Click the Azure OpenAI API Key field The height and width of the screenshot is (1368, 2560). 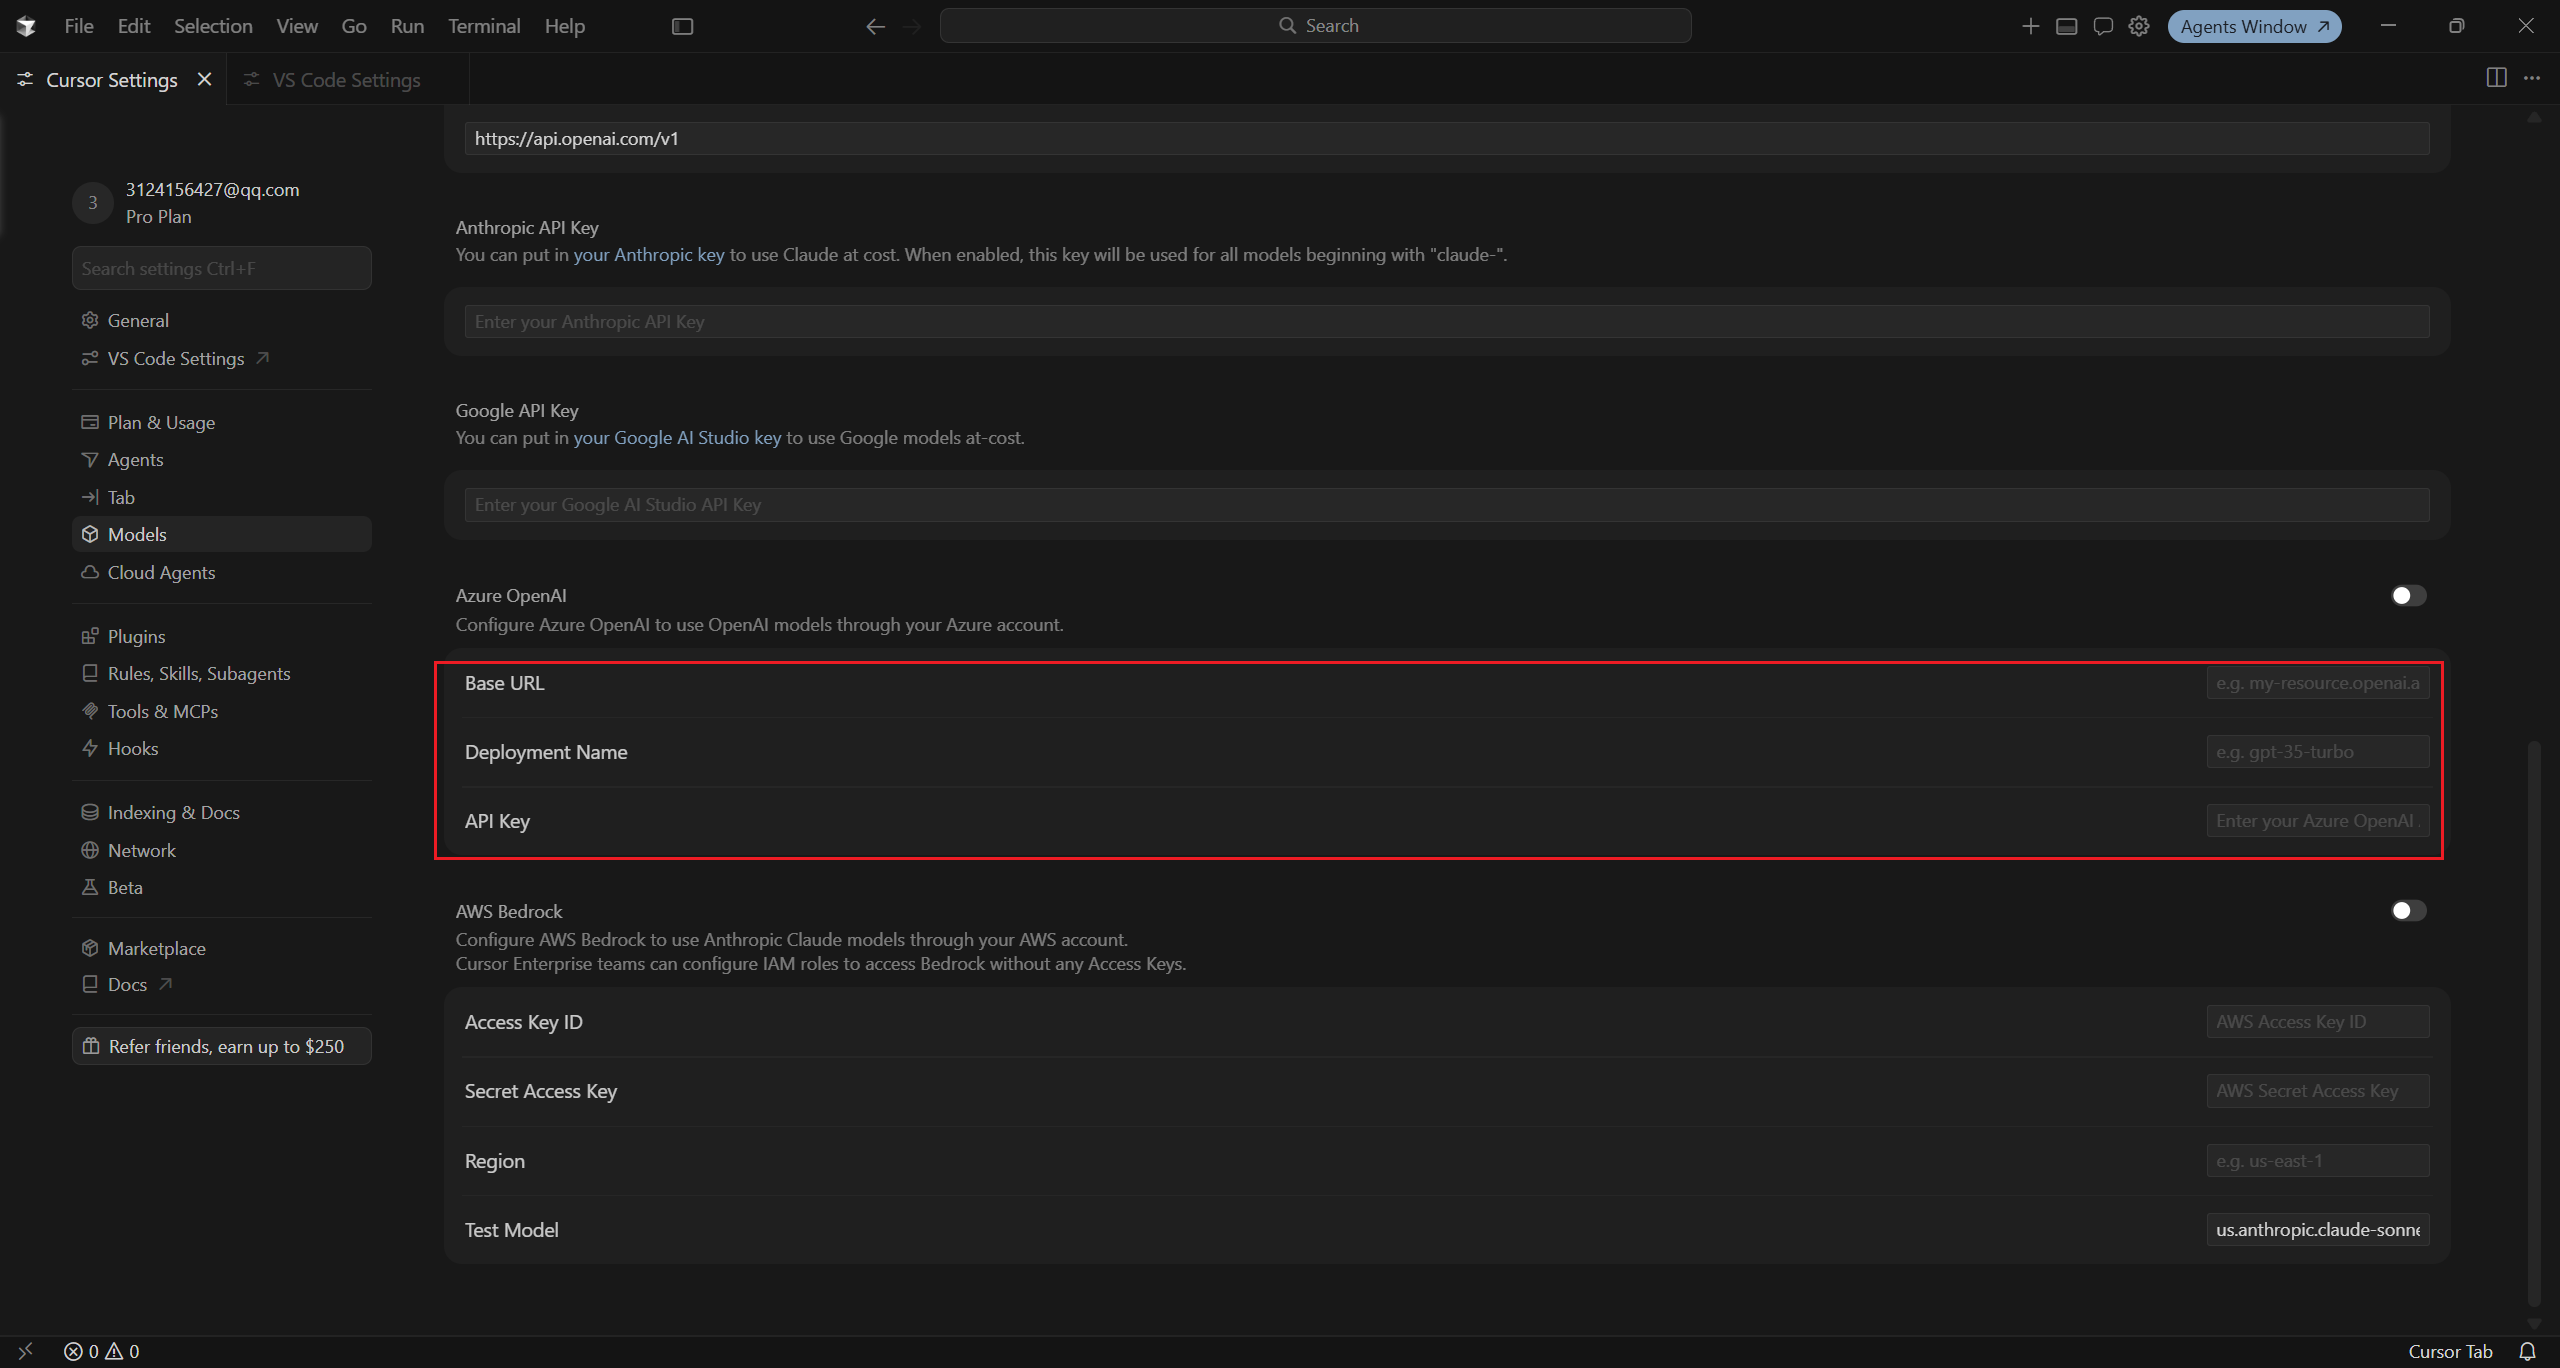click(x=2317, y=821)
